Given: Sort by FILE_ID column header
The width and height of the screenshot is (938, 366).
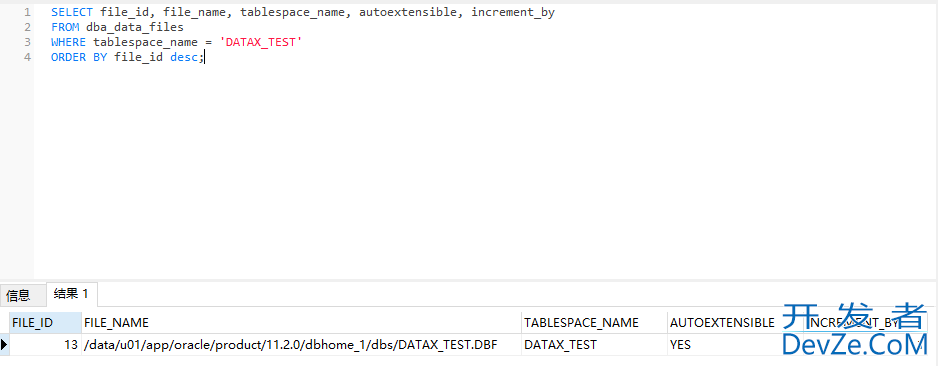Looking at the screenshot, I should 45,323.
